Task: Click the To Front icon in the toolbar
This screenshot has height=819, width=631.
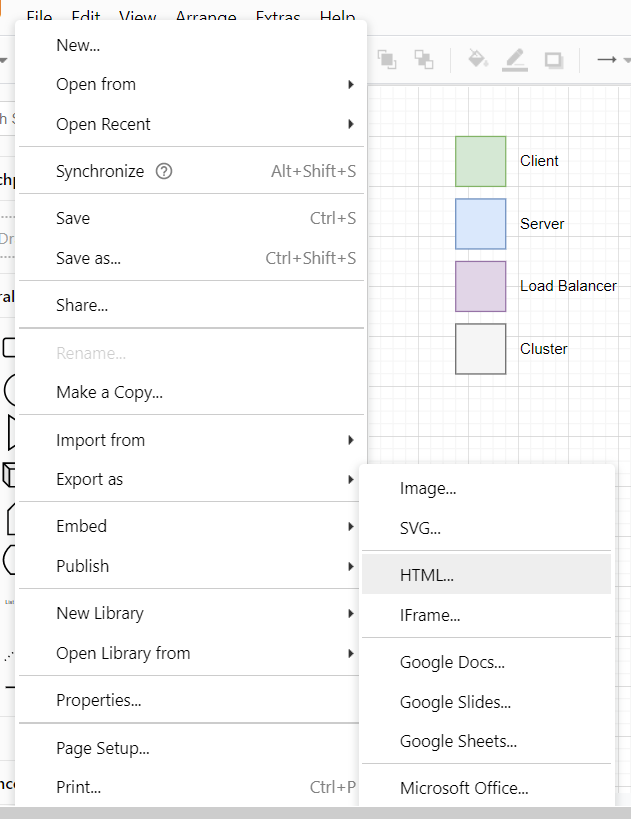Action: click(x=387, y=59)
